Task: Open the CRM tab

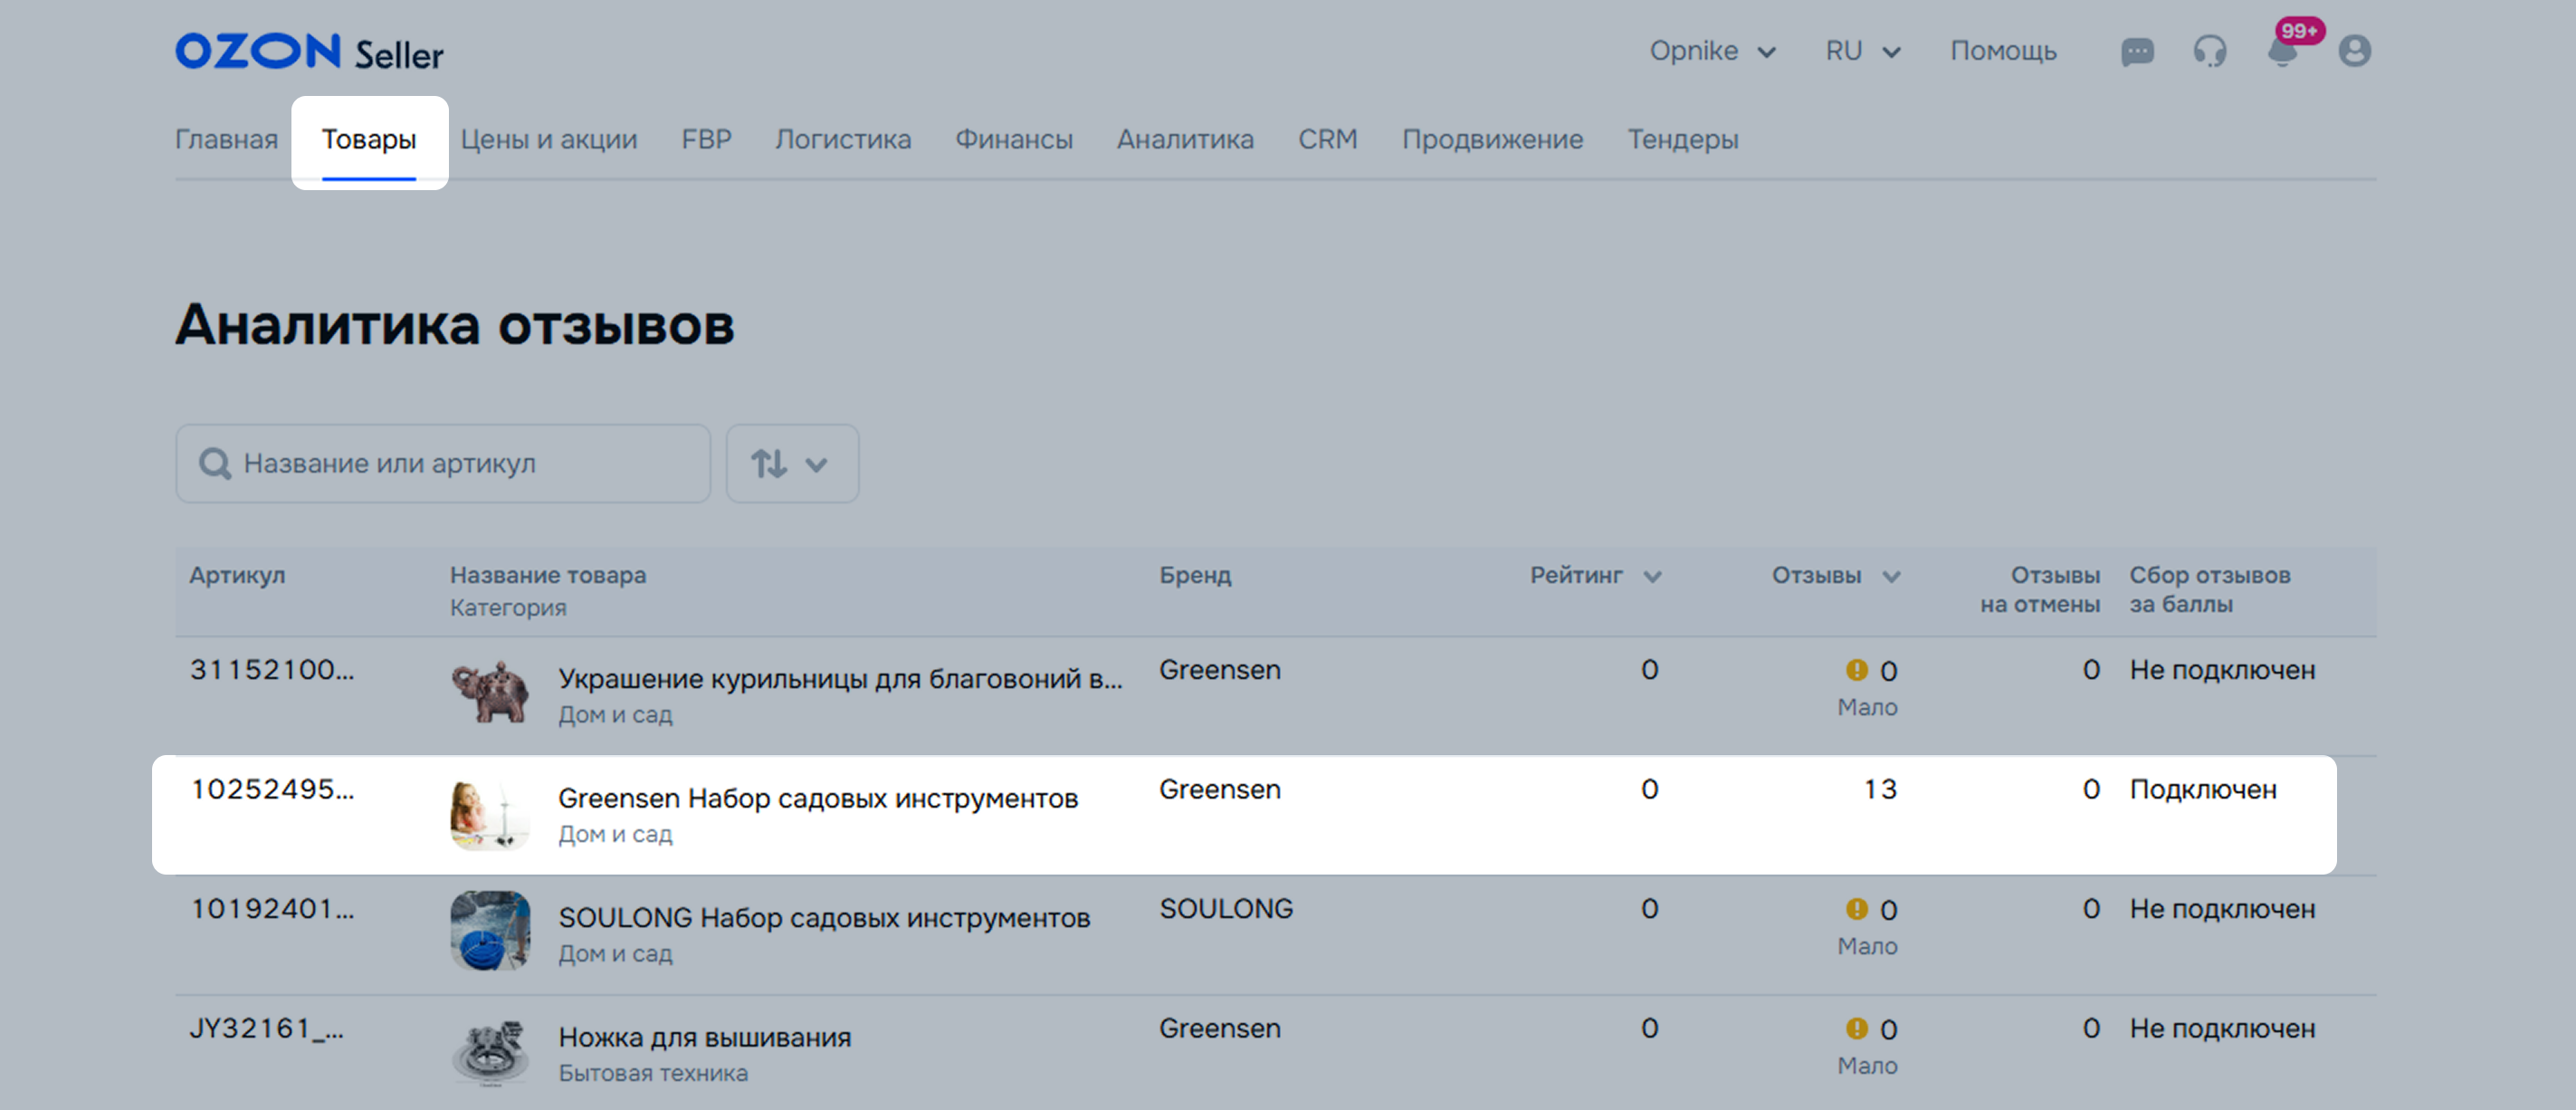Action: [x=1328, y=139]
